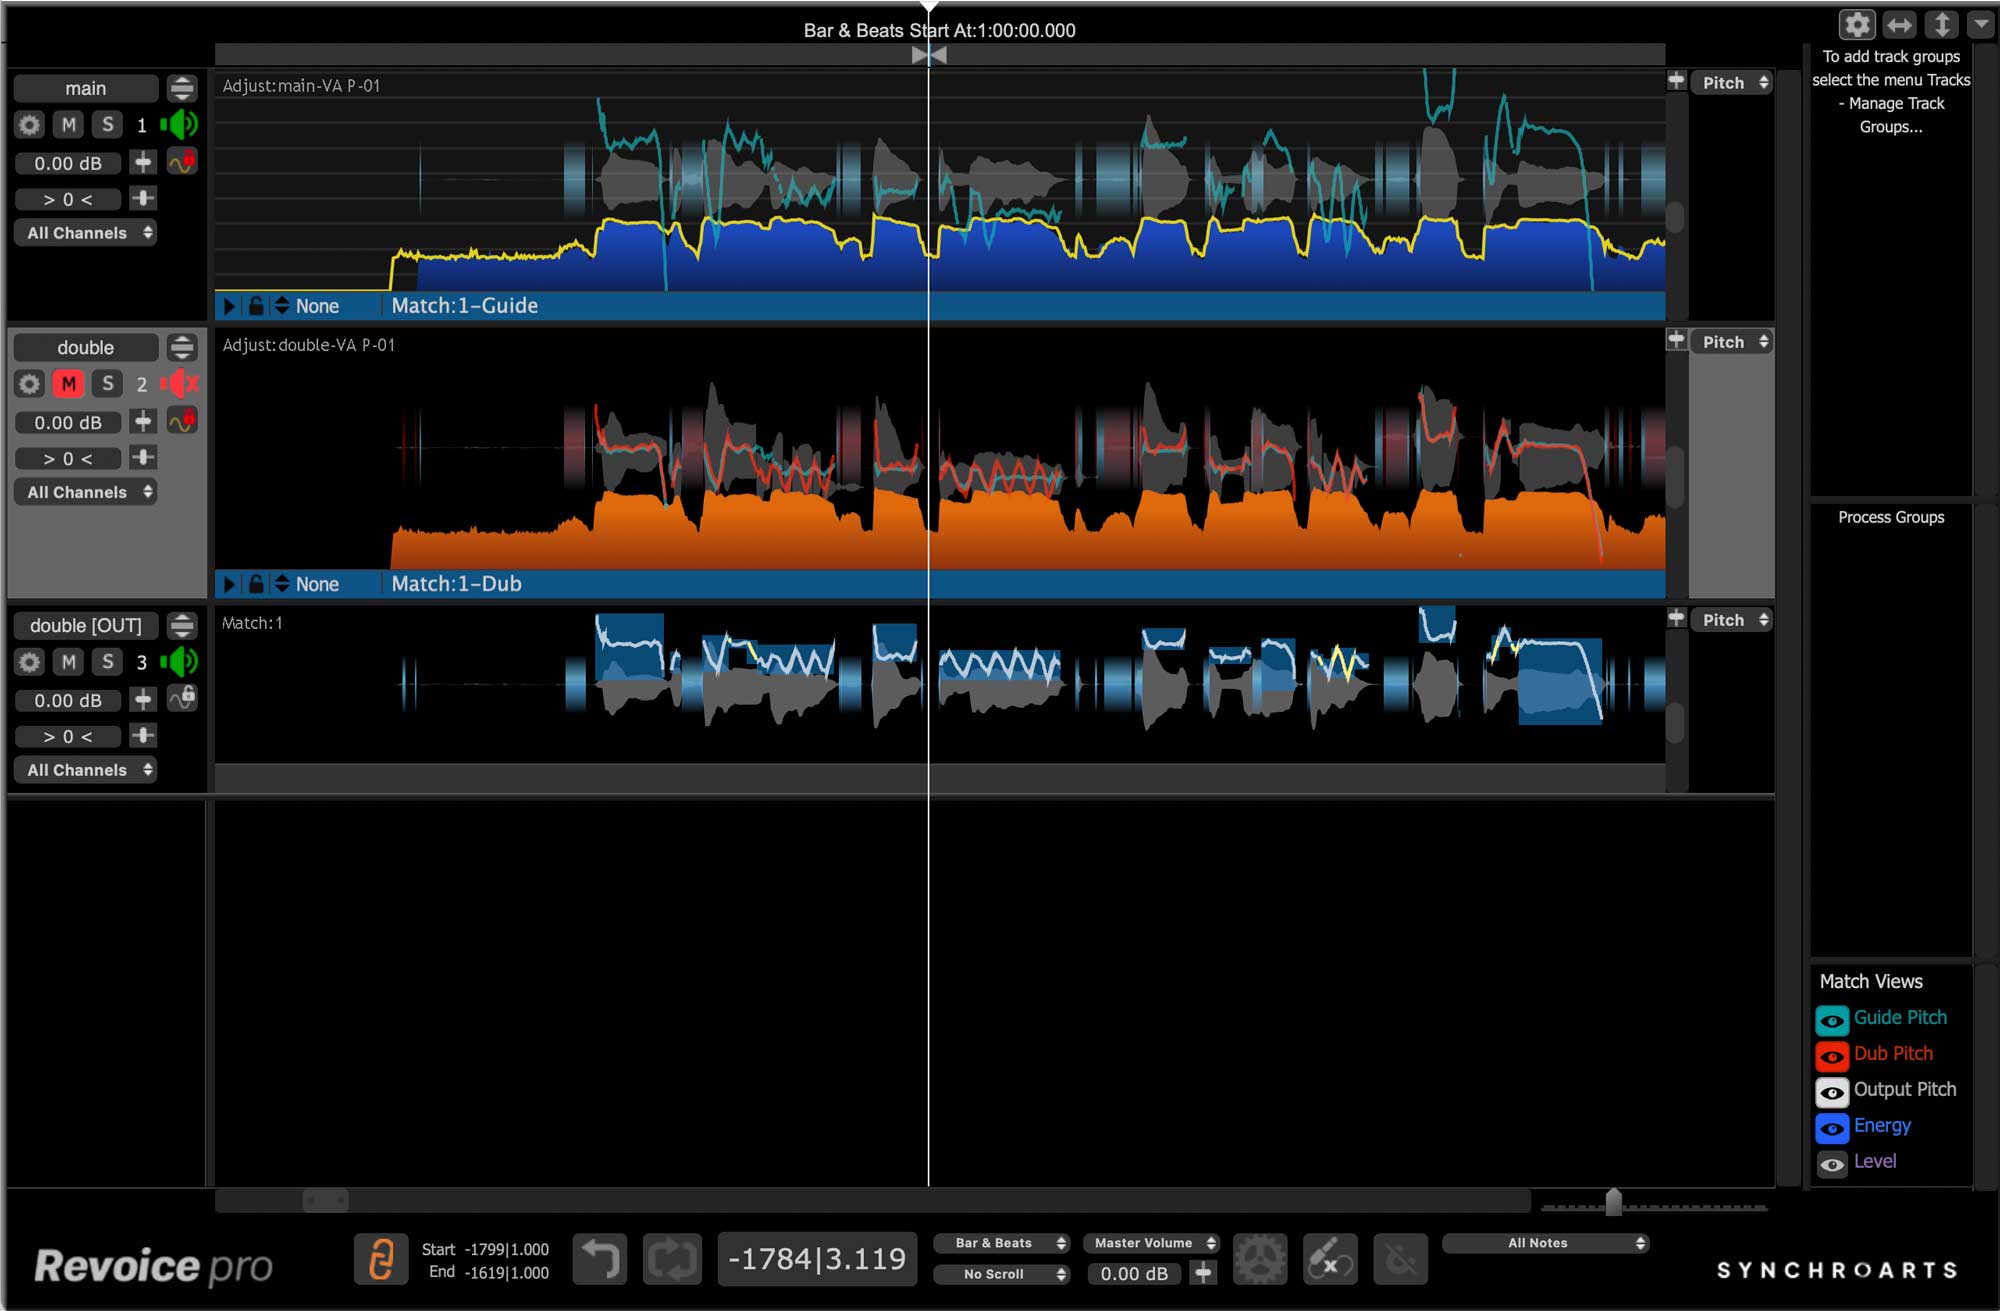This screenshot has width=2000, height=1311.
Task: Click the horizontal zoom slider handle
Action: pos(1613,1202)
